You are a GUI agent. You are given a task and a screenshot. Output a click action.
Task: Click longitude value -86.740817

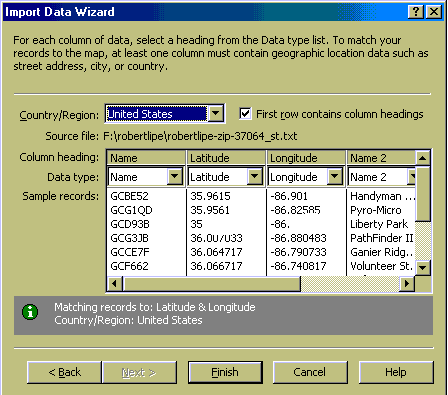298,266
